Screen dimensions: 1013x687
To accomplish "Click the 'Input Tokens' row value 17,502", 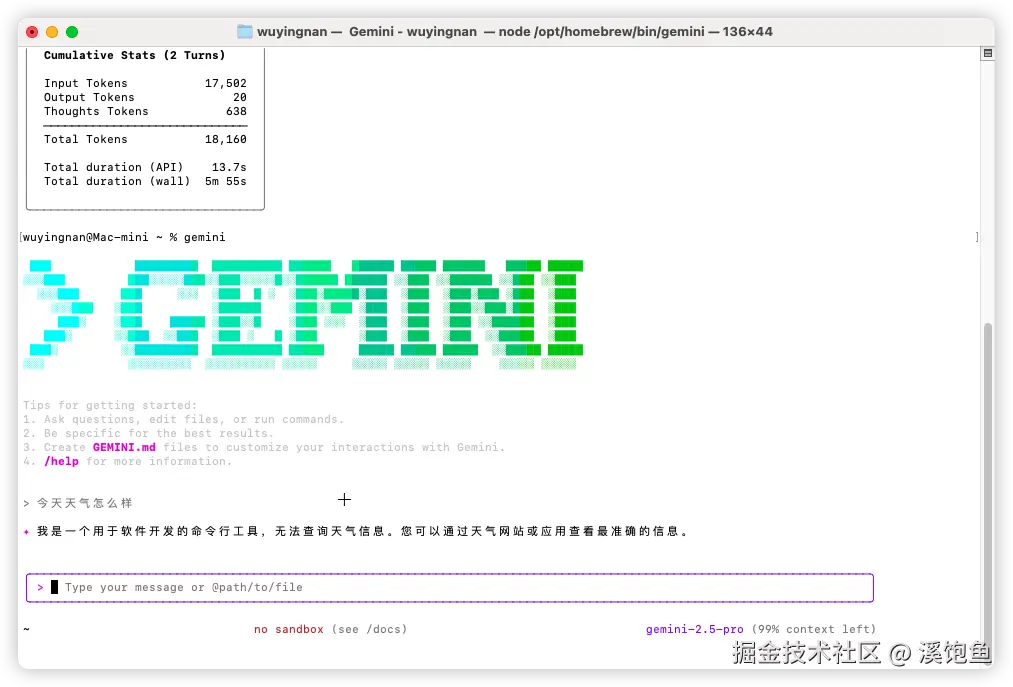I will click(x=225, y=83).
